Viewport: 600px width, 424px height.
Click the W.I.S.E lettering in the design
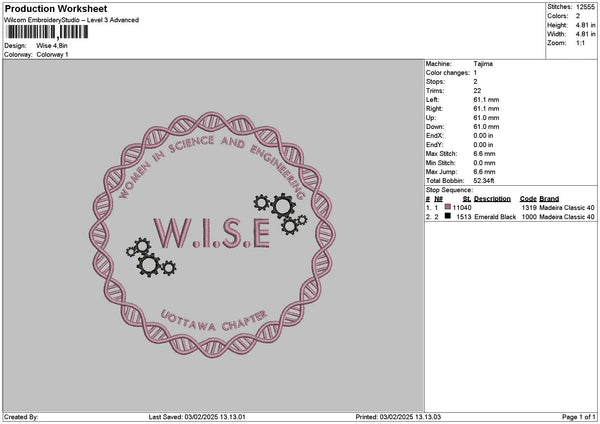click(x=211, y=231)
